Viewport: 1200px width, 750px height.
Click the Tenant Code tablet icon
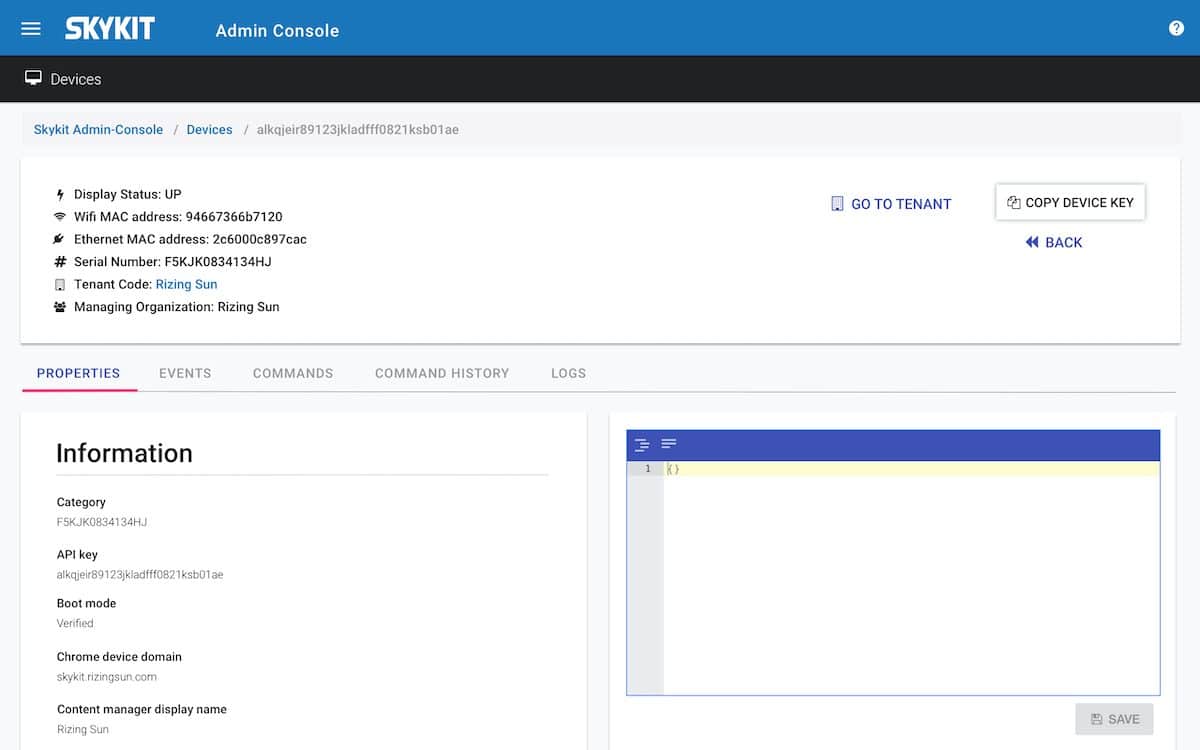coord(60,285)
